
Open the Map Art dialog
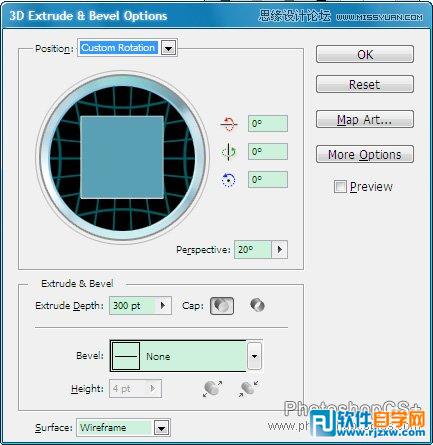coord(365,119)
